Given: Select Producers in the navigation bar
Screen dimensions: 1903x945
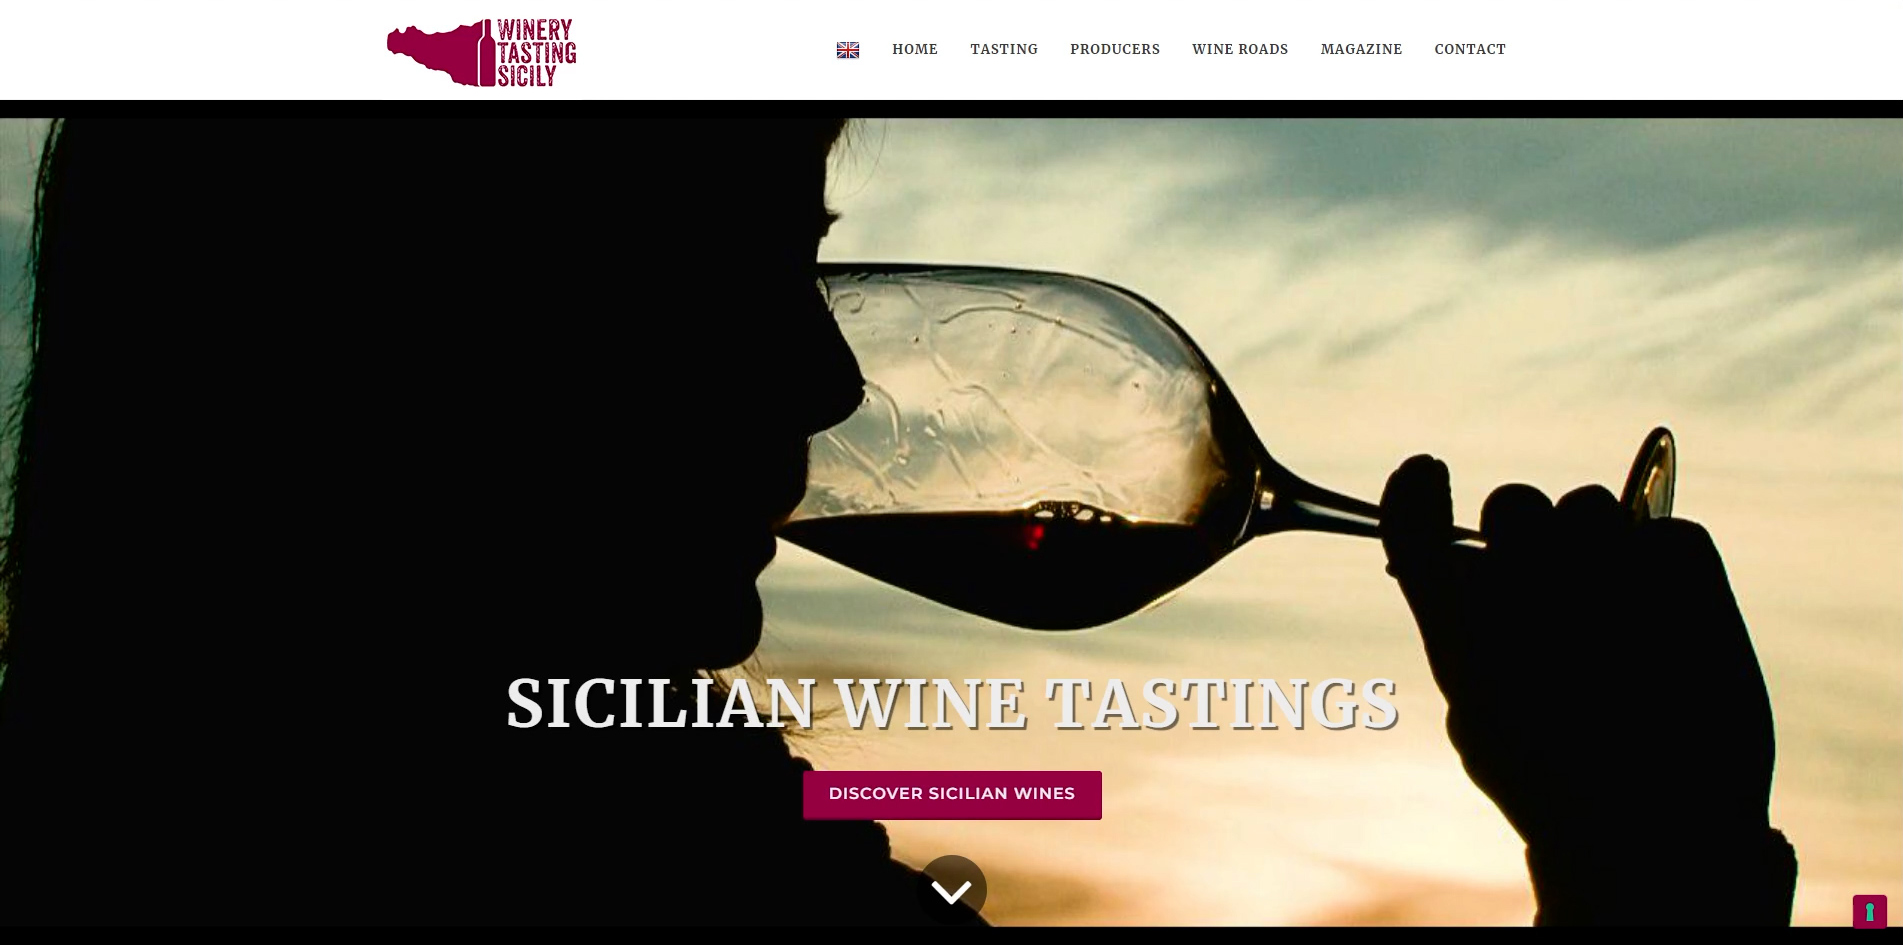Looking at the screenshot, I should point(1115,49).
